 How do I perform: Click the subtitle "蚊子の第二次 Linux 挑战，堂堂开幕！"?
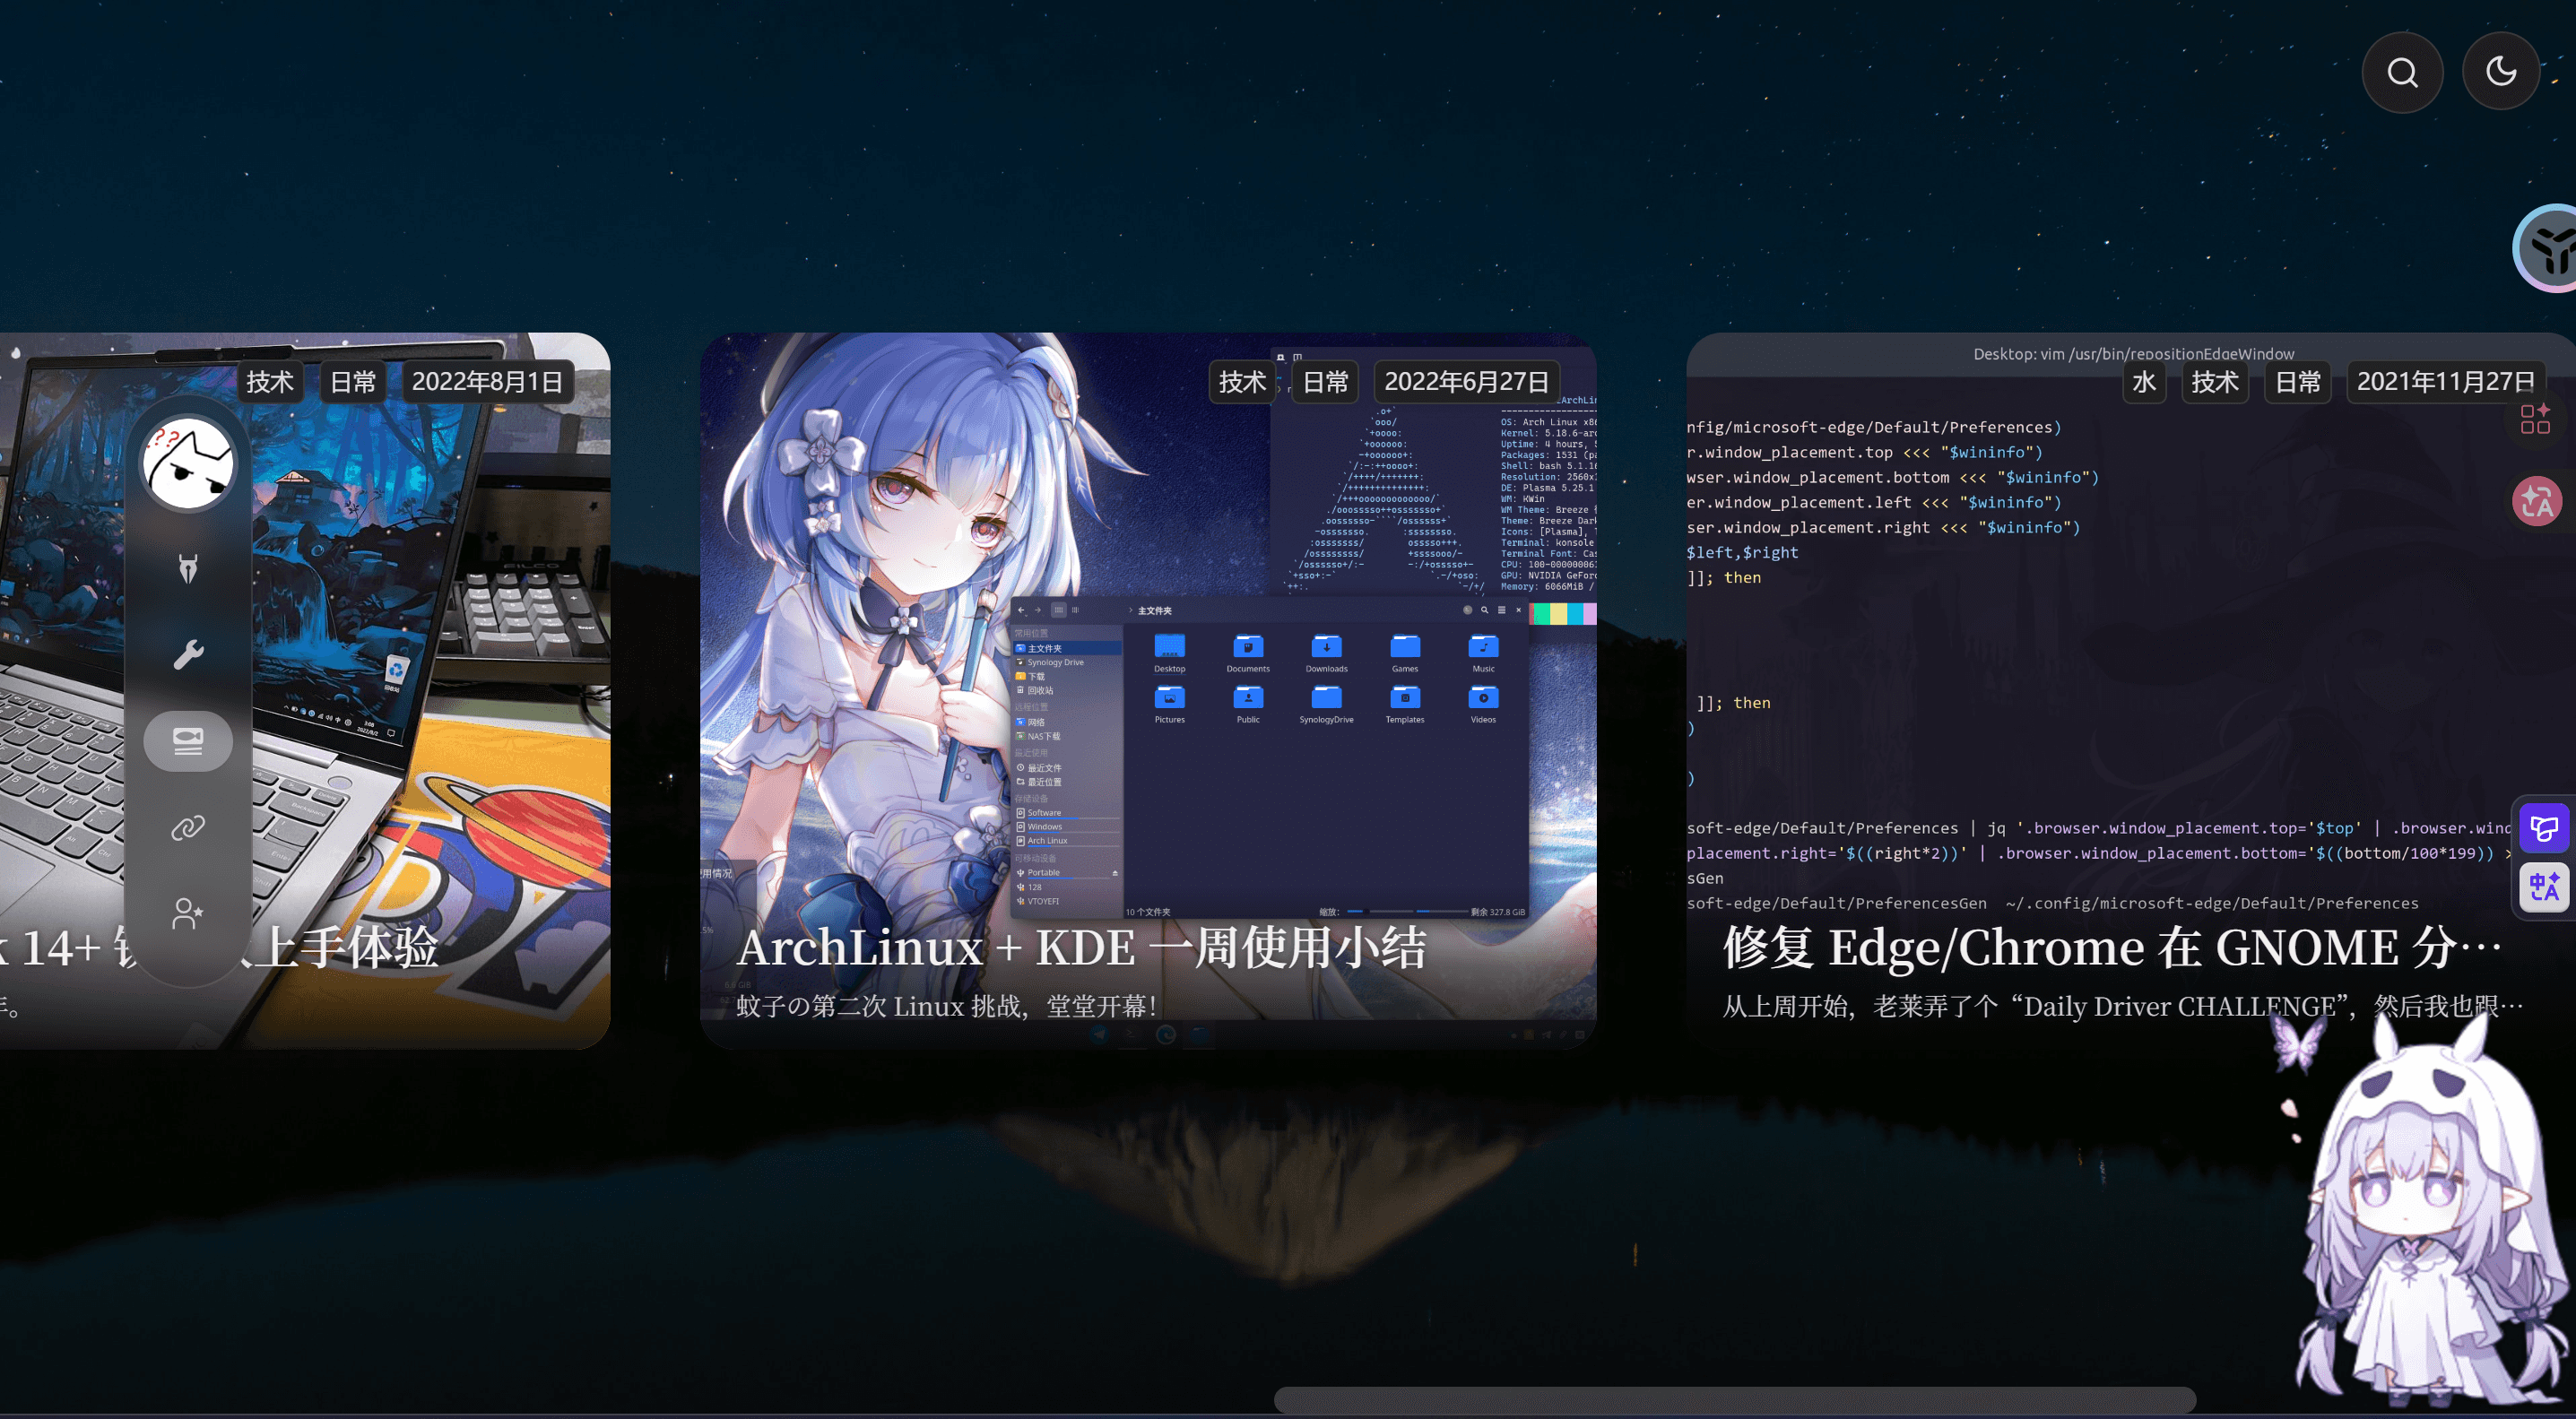click(947, 1006)
